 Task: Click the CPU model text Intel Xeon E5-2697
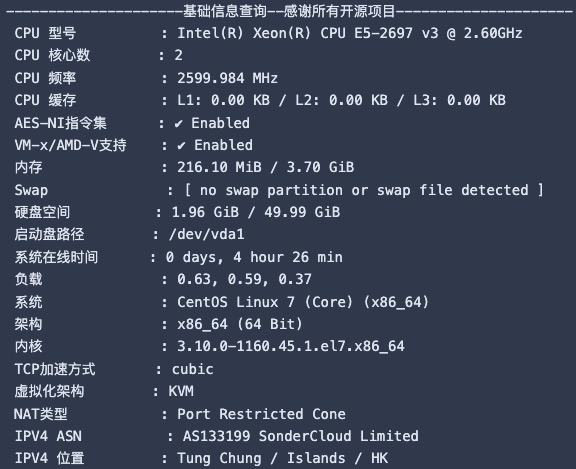click(349, 33)
